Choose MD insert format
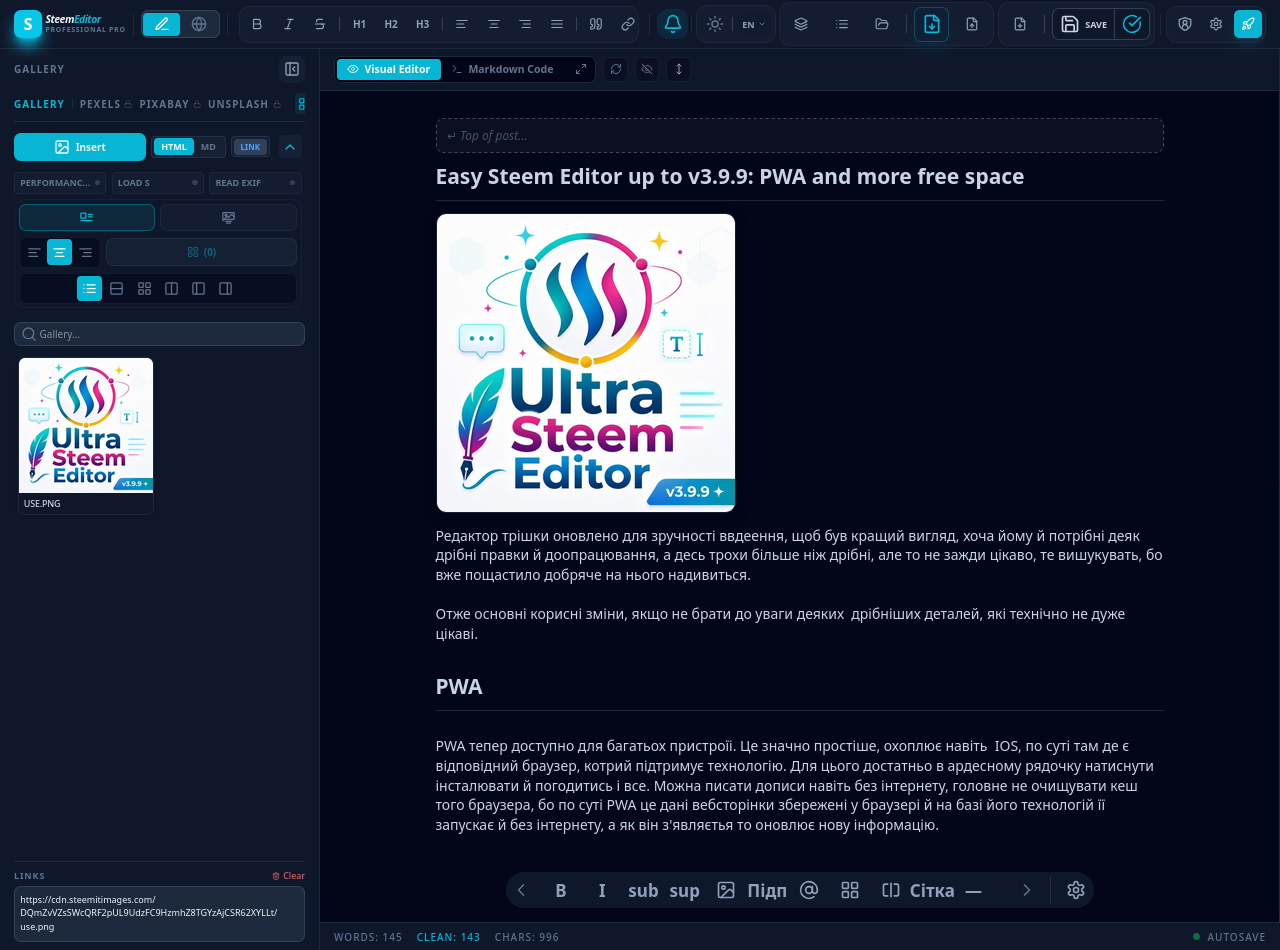Screen dimensions: 1280x950 208,147
